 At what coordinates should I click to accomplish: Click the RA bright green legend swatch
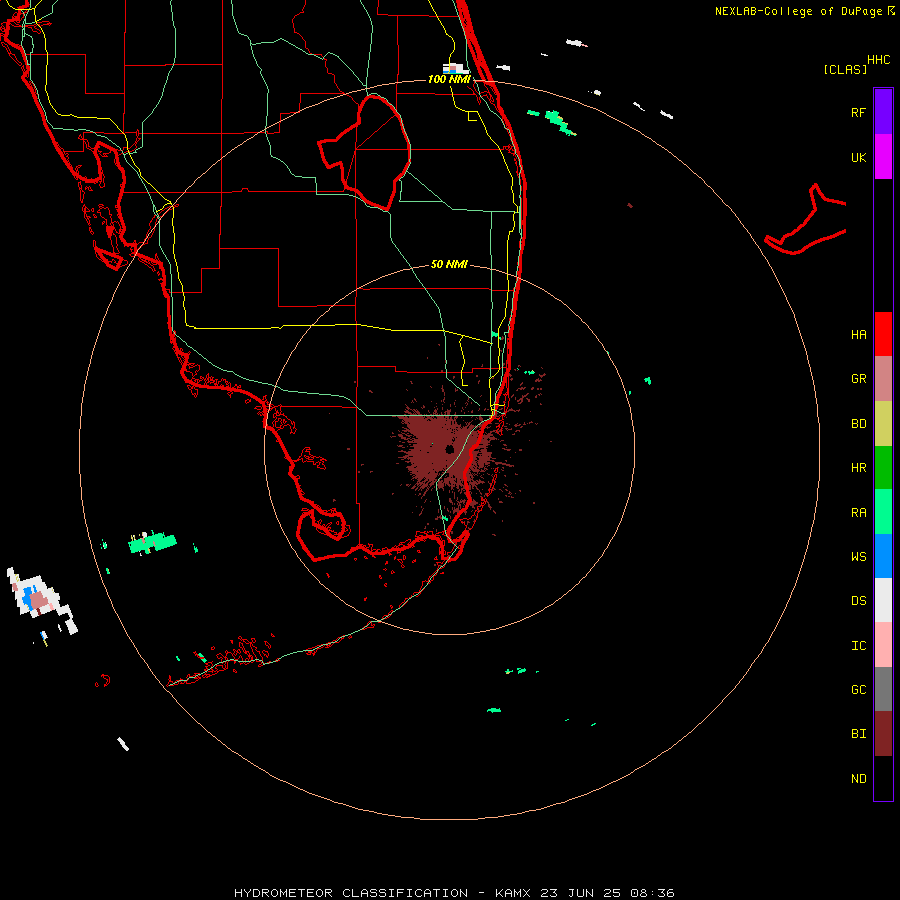point(883,512)
